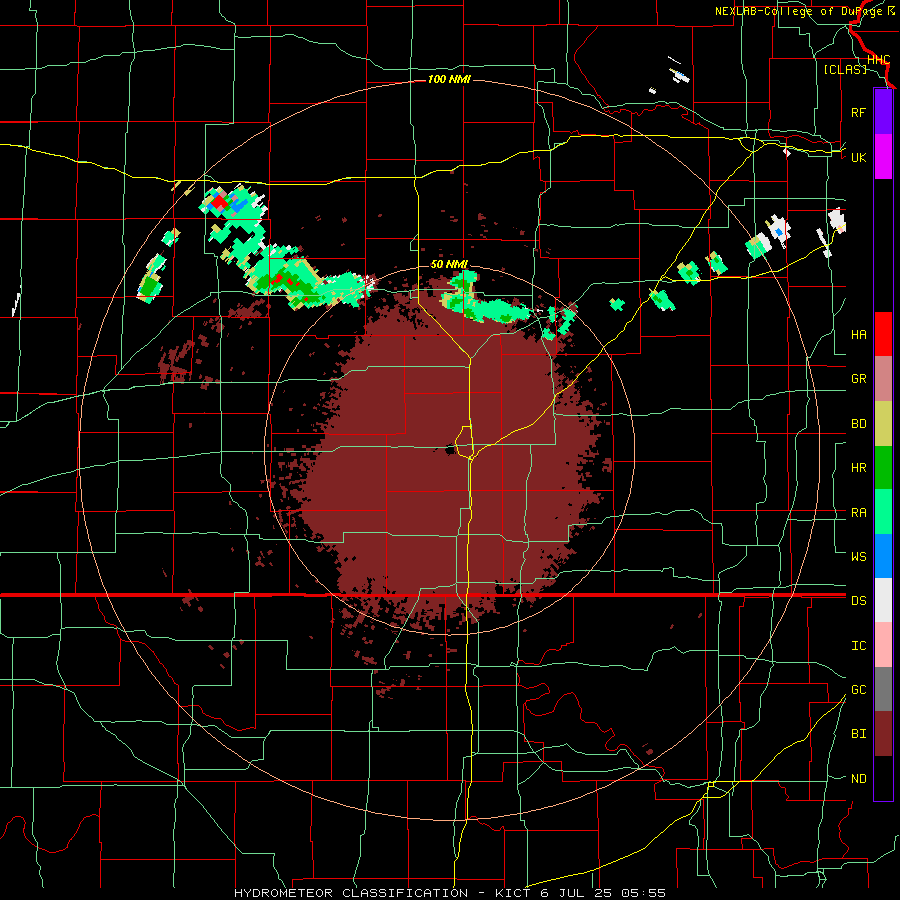Click the RF legend label
The width and height of the screenshot is (900, 900).
[x=858, y=112]
